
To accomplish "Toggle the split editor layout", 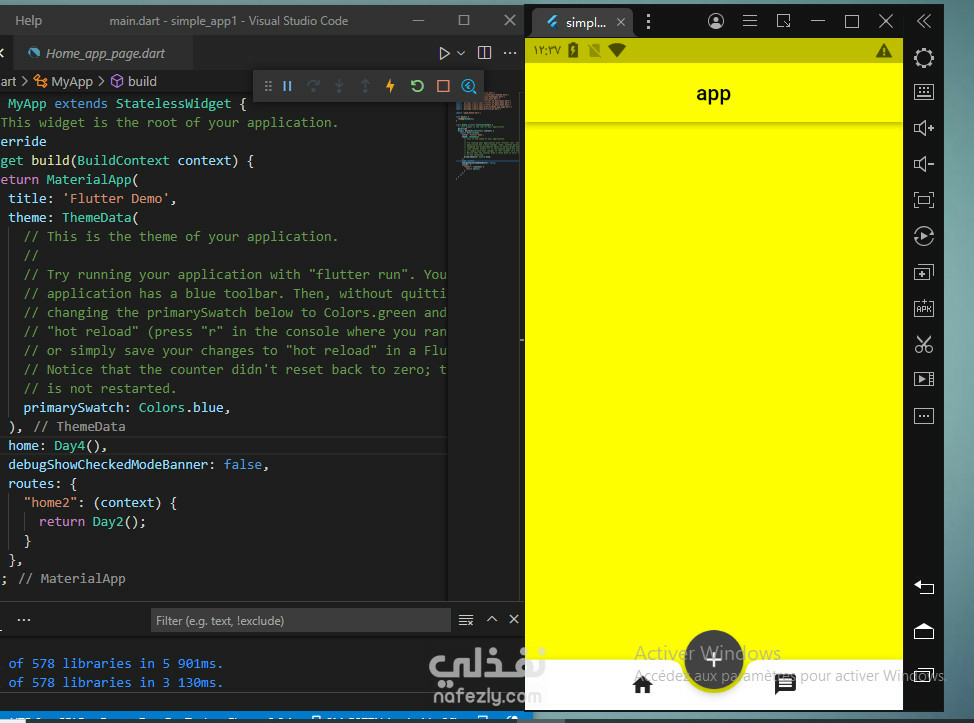I will 485,53.
